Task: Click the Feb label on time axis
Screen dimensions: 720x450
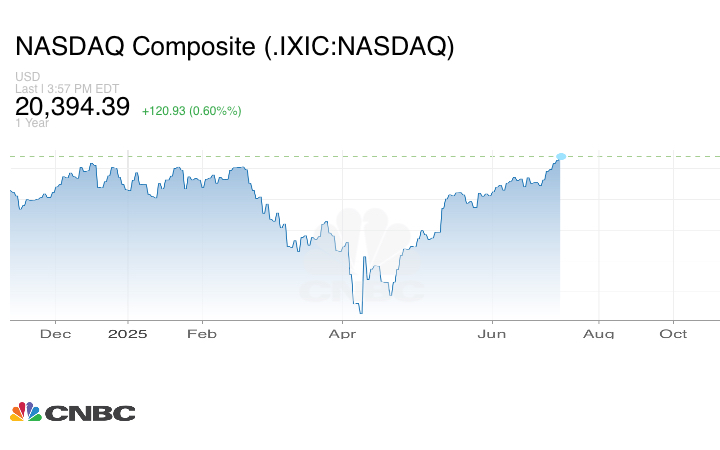Action: [203, 334]
